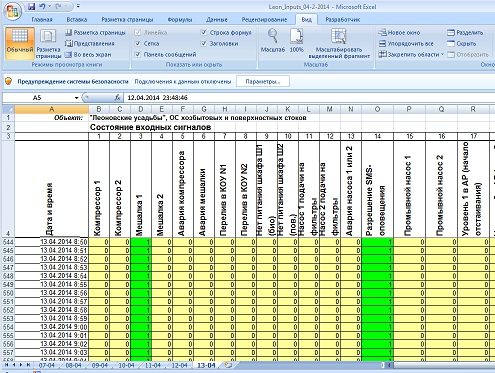Click the security warning shield icon
This screenshot has width=495, height=373.
(x=9, y=81)
